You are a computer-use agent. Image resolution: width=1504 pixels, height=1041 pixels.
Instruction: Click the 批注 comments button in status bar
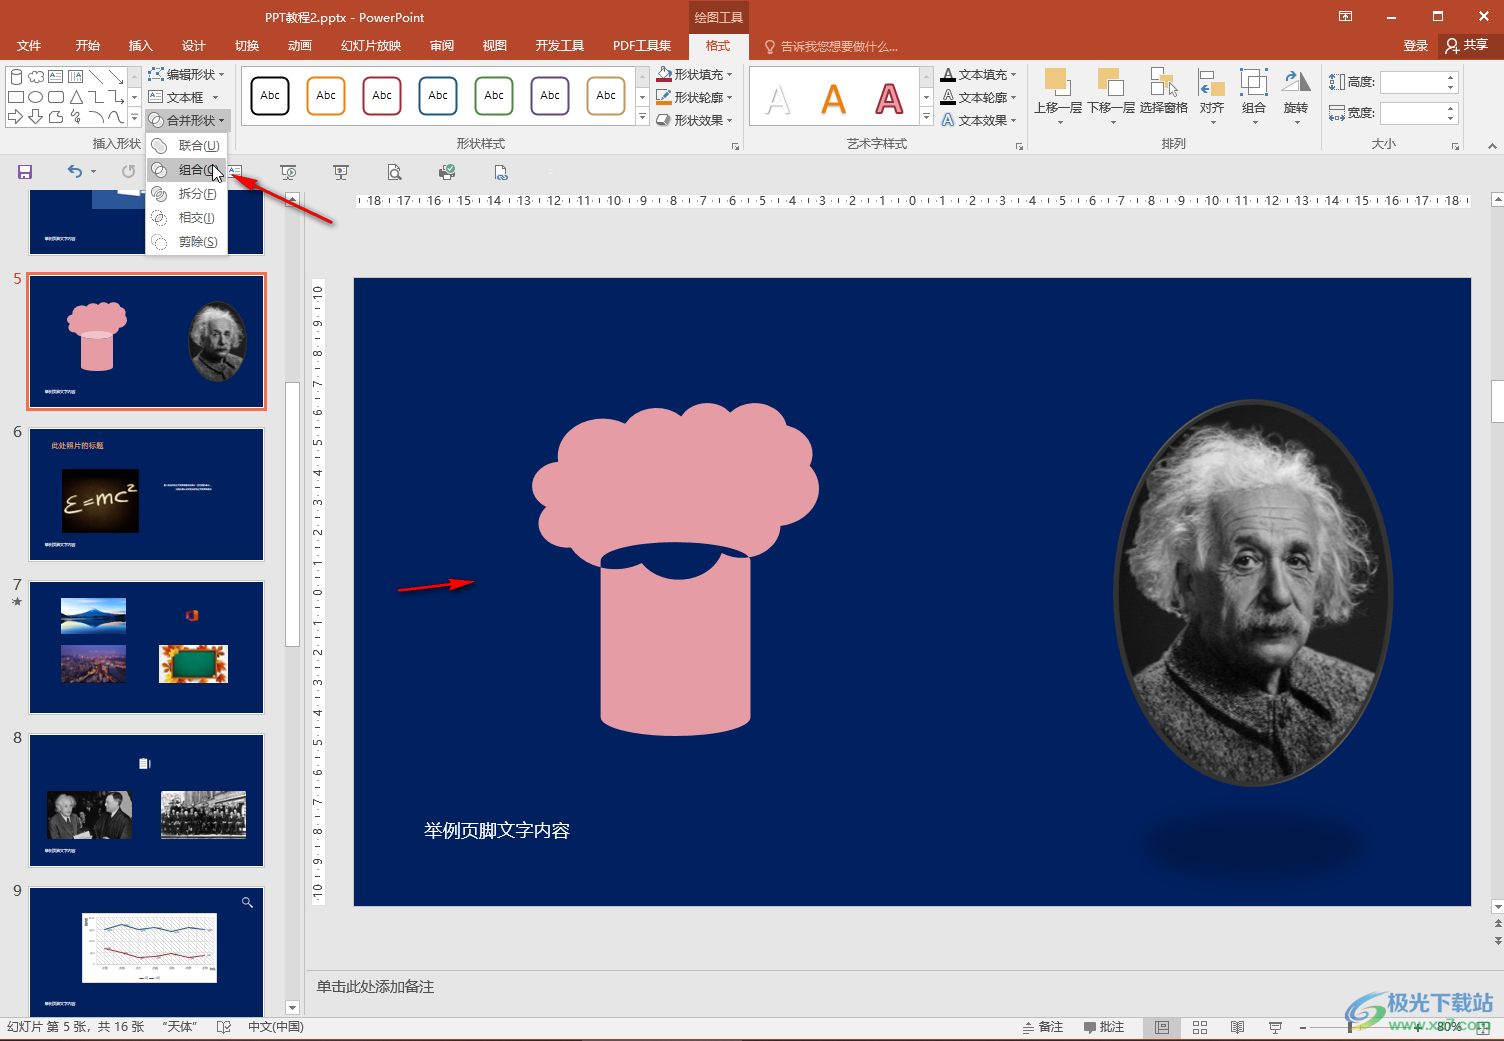[x=1104, y=1027]
